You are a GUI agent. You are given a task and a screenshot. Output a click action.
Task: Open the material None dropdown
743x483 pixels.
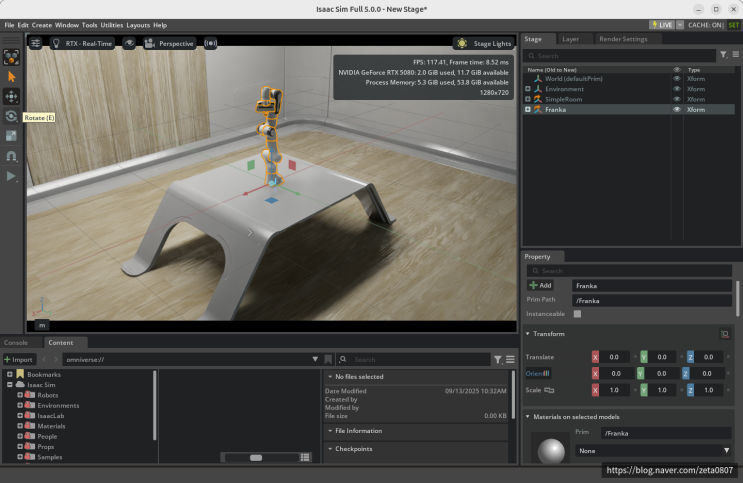pyautogui.click(x=653, y=451)
